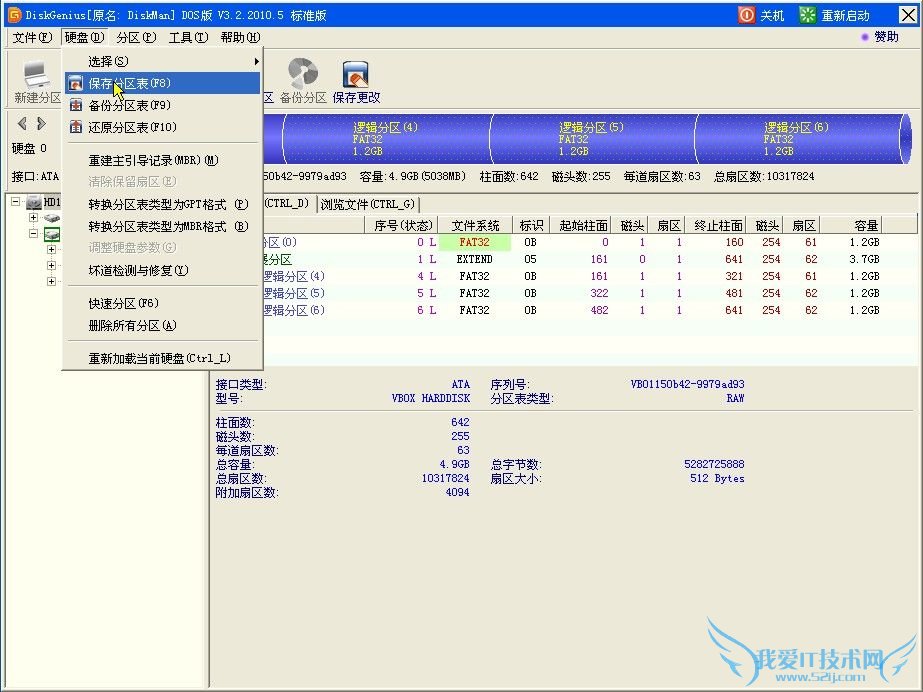Screen dimensions: 923x692
Task: Select the EXTEND partition table row
Action: click(x=589, y=259)
